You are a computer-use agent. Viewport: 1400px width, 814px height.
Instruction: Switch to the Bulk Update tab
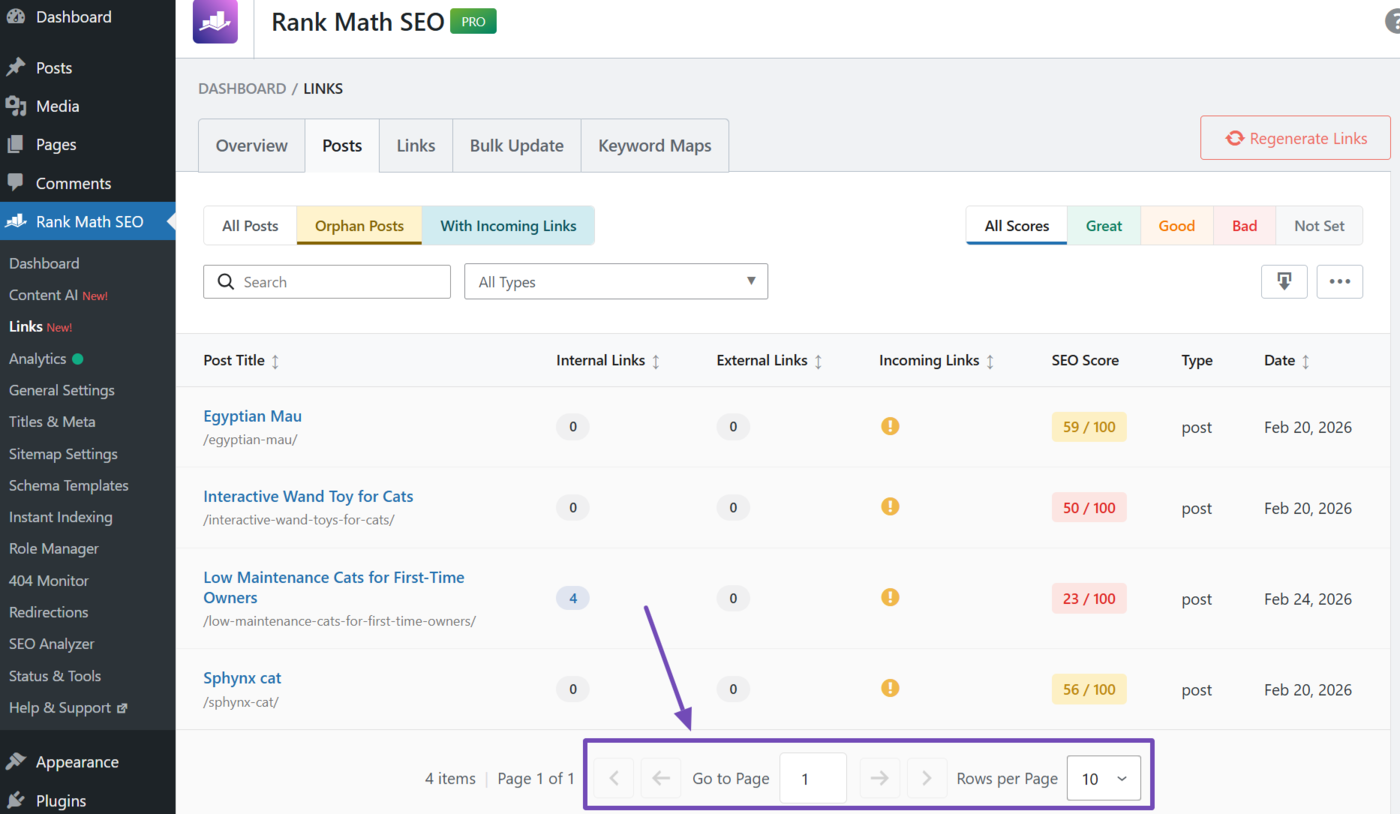[516, 146]
